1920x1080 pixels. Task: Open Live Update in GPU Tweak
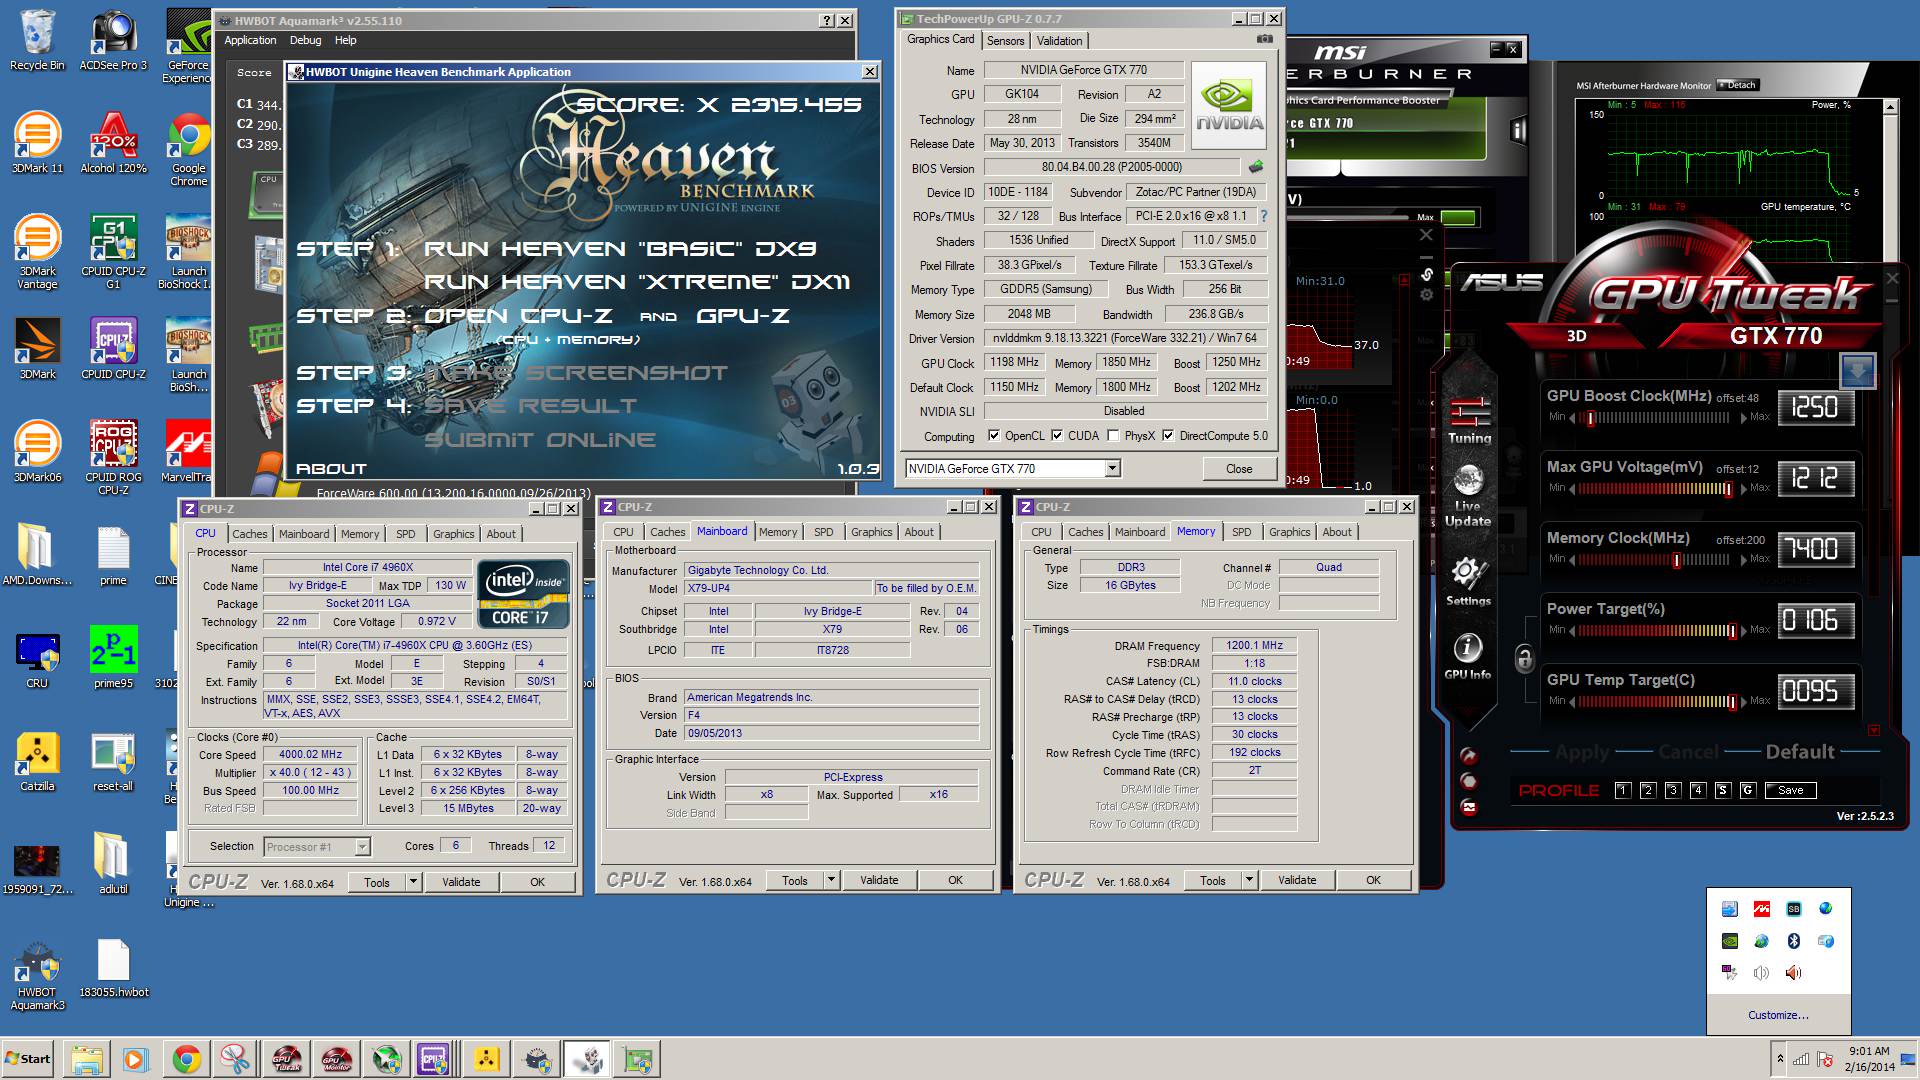(x=1468, y=496)
